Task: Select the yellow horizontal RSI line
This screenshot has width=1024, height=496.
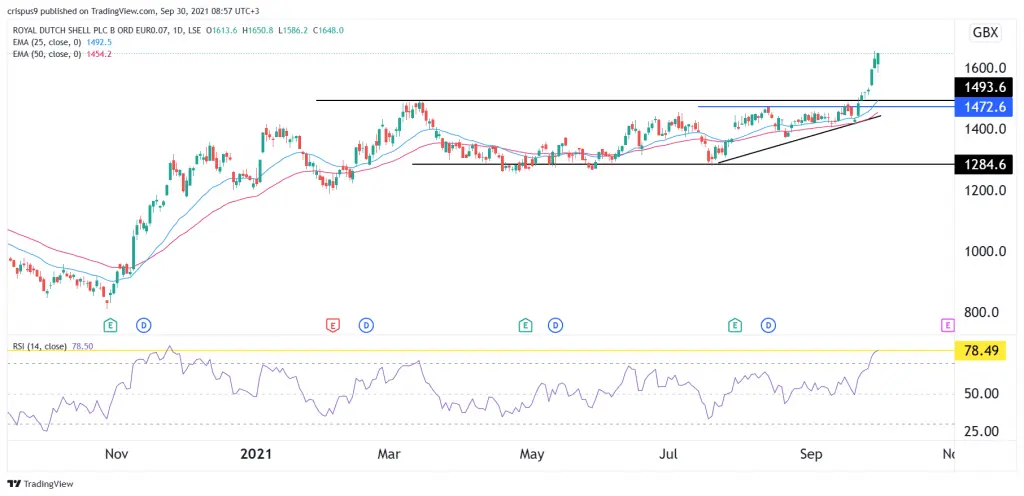Action: 481,350
